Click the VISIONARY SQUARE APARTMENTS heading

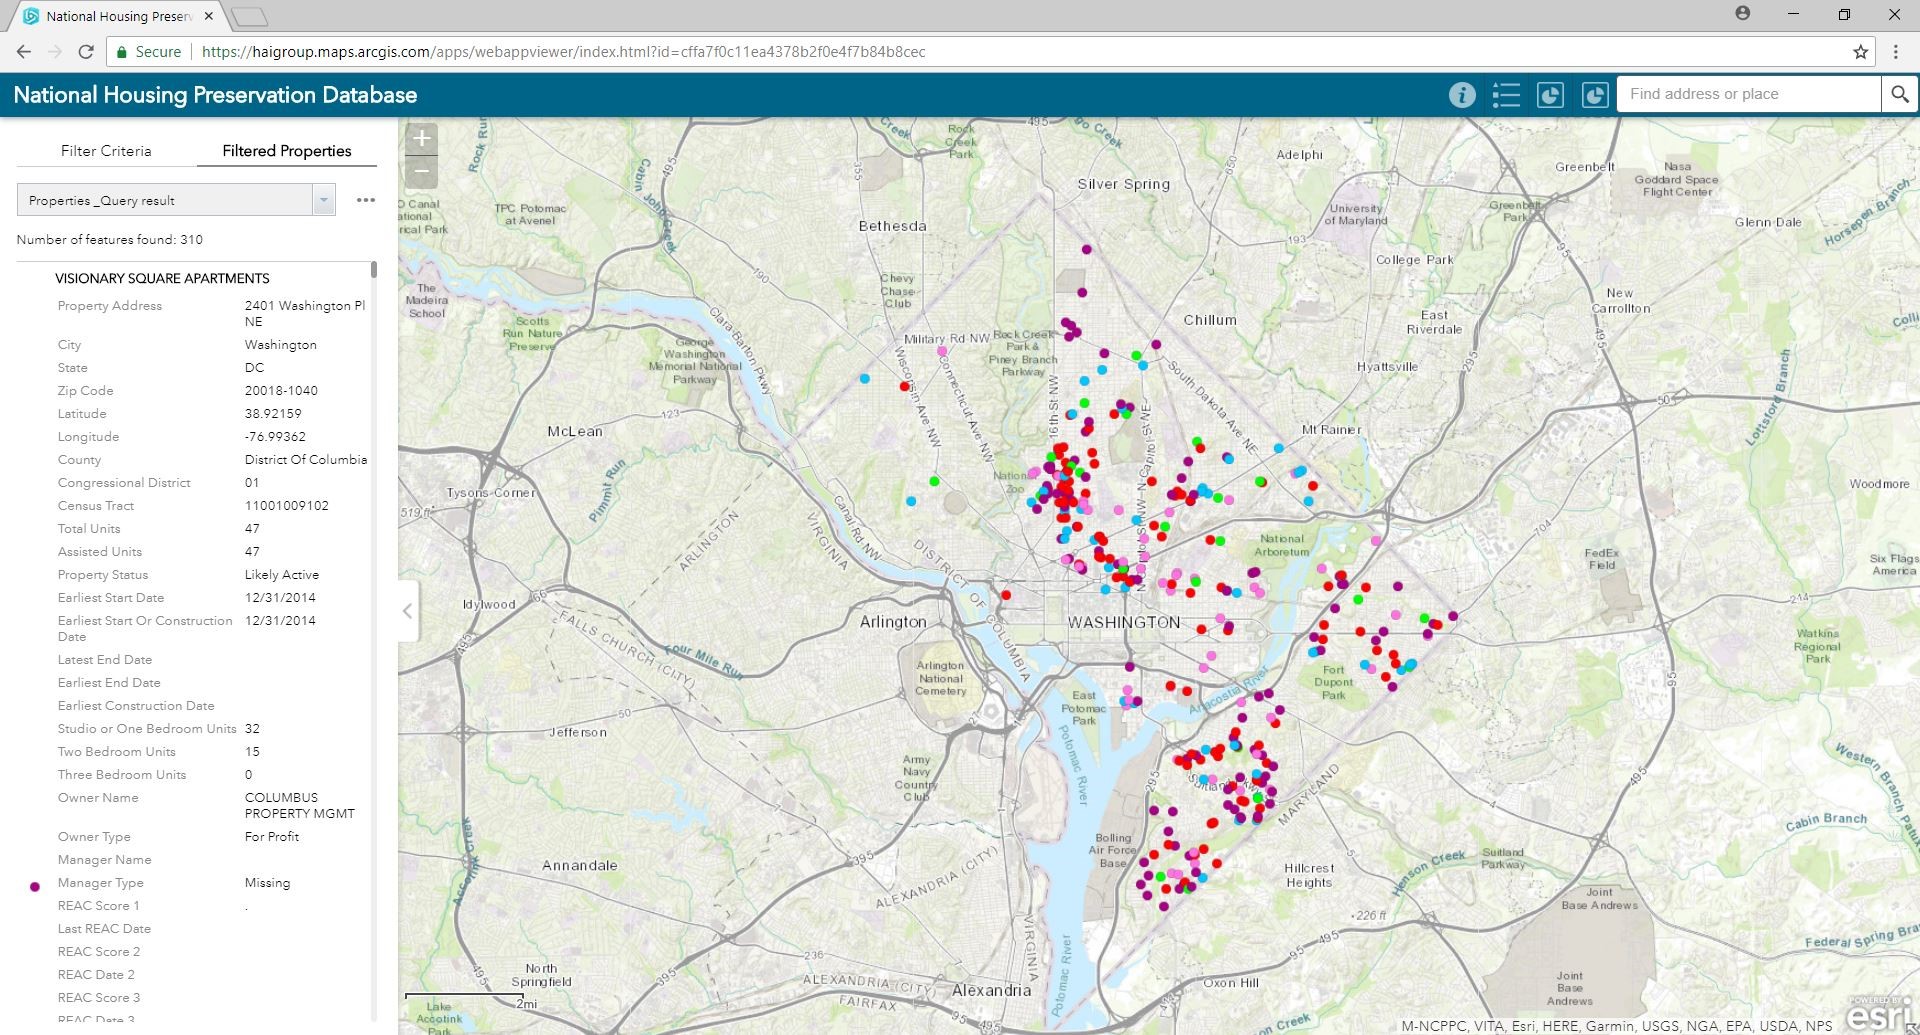[x=162, y=277]
